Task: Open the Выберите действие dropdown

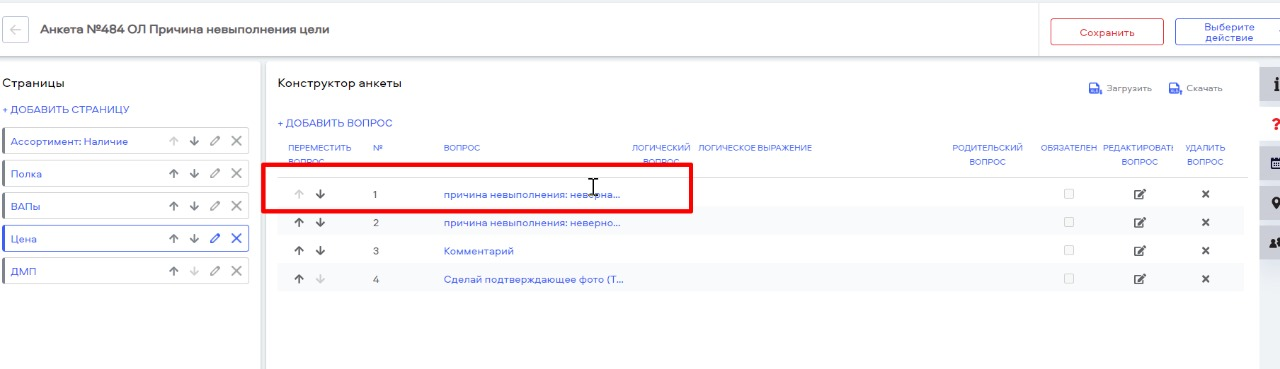Action: (1228, 32)
